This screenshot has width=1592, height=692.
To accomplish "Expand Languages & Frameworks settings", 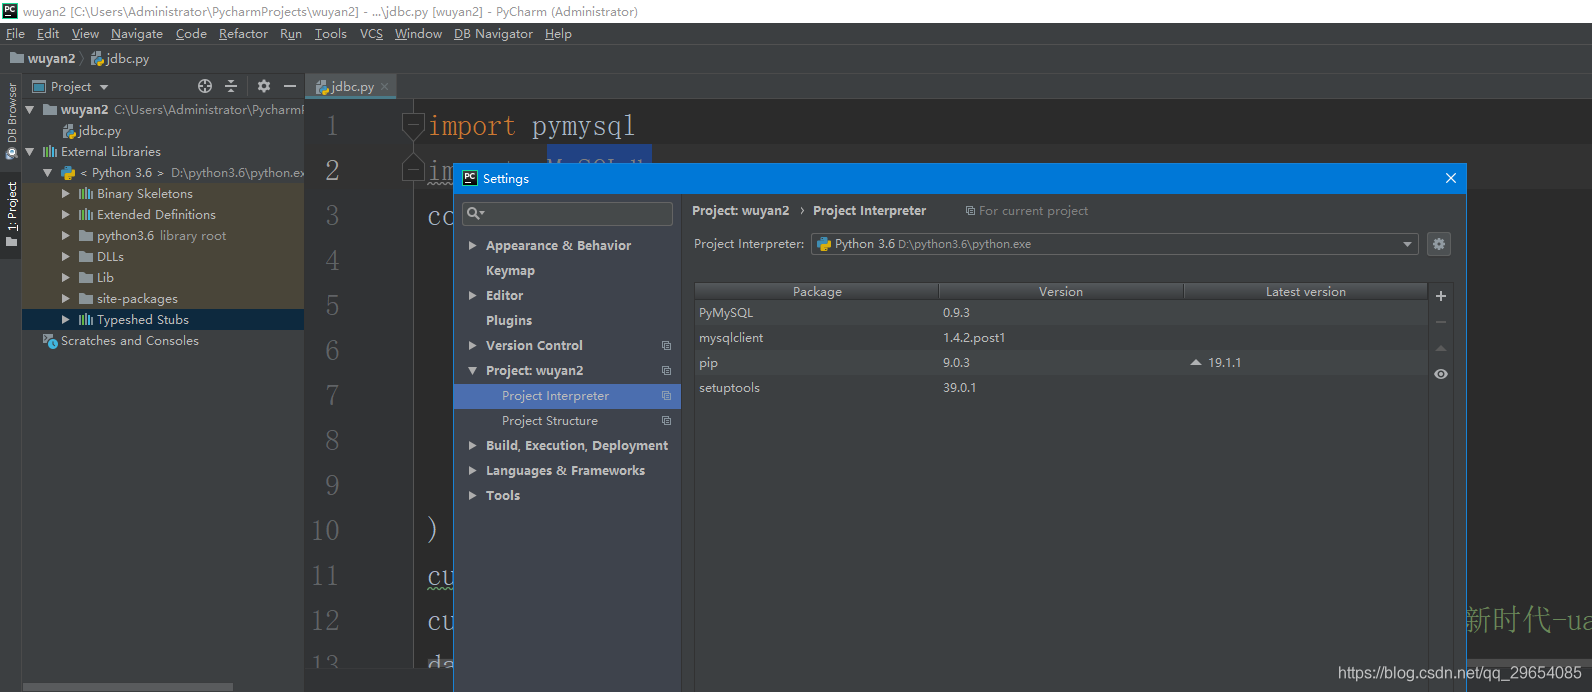I will [x=472, y=471].
